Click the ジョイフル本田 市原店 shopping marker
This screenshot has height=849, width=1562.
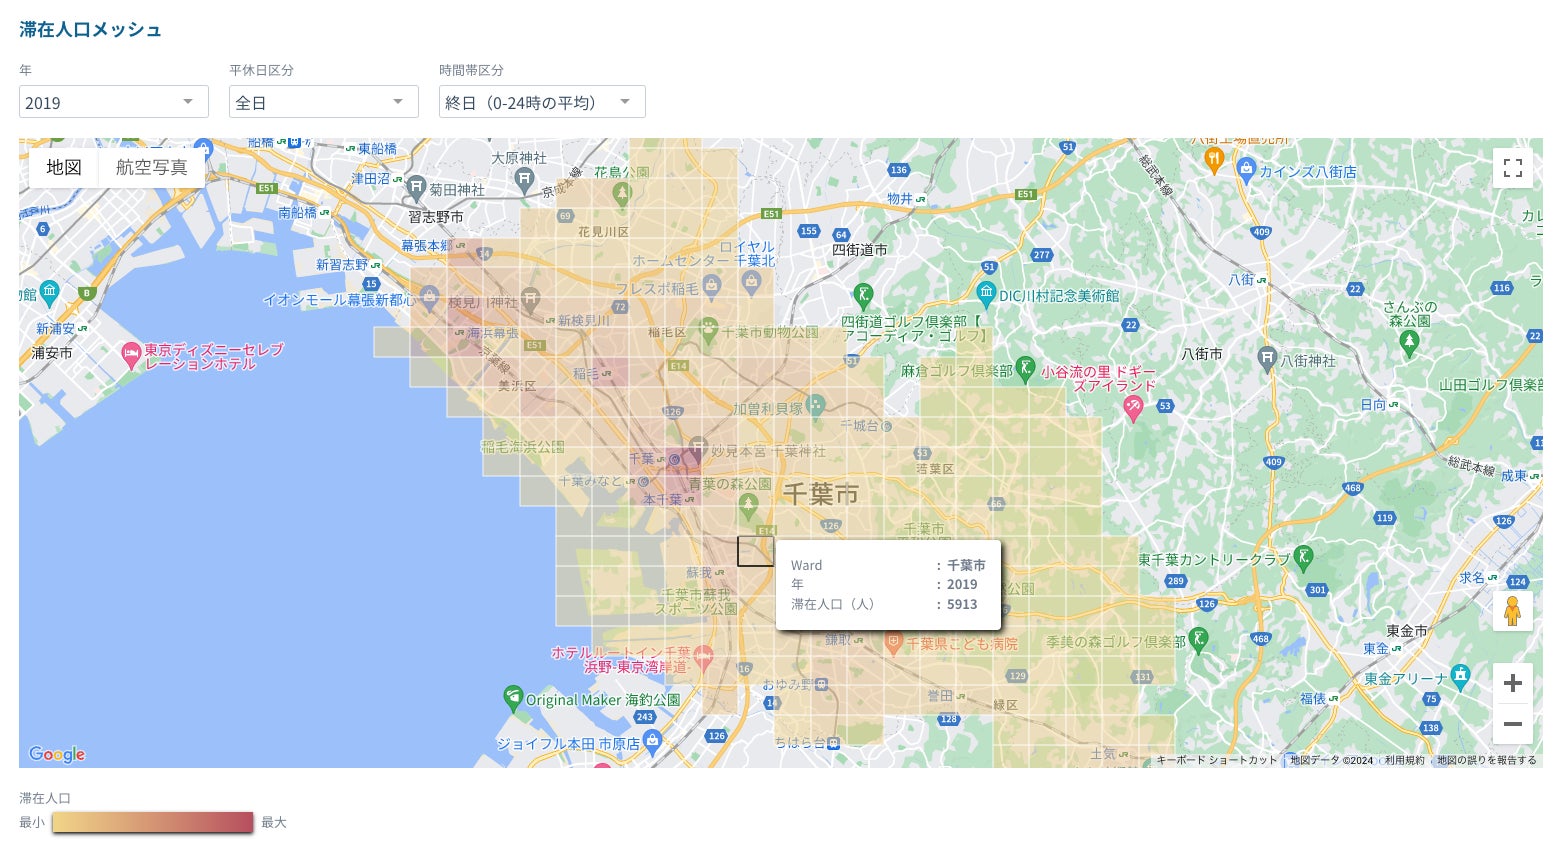[x=652, y=742]
